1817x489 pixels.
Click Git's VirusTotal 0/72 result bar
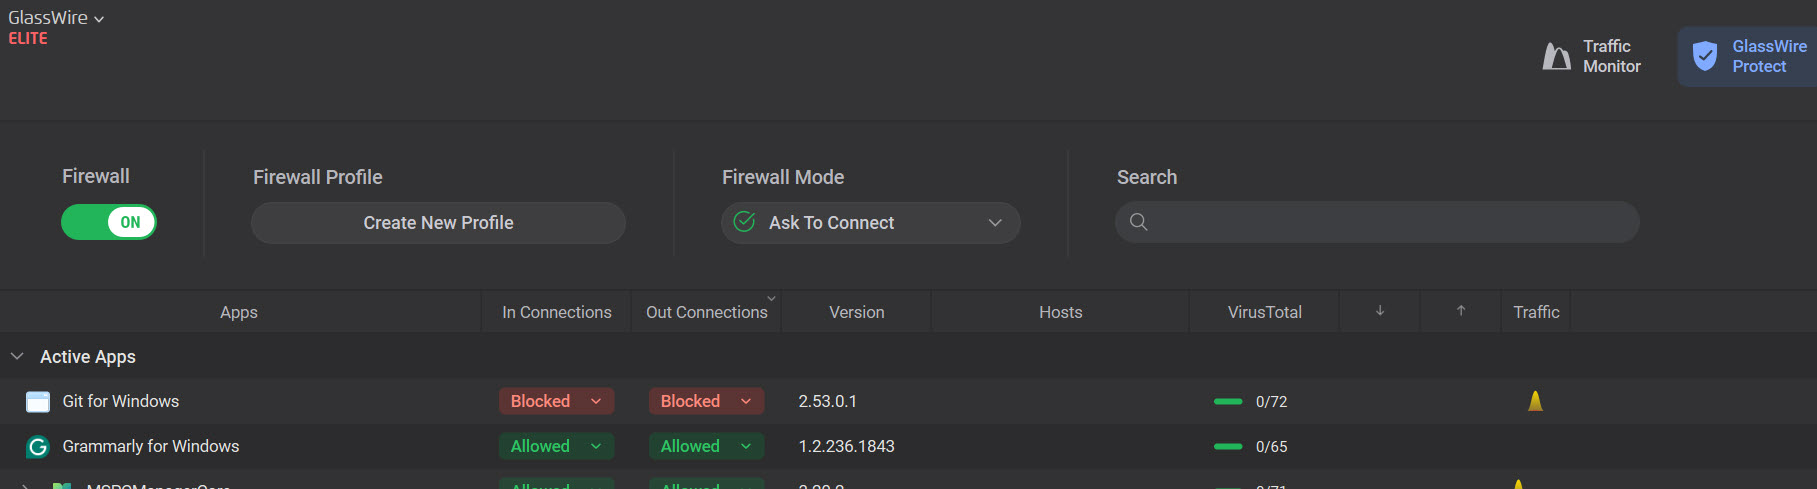(1228, 401)
